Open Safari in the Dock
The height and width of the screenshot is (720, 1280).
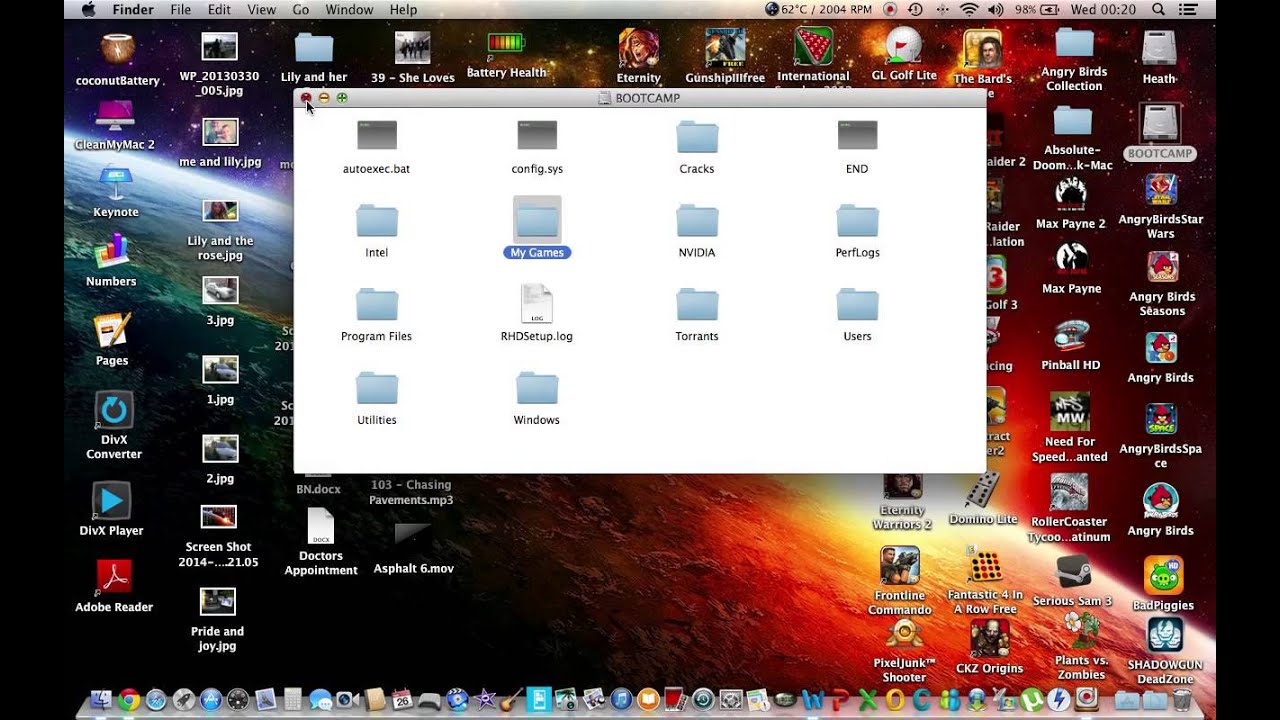click(156, 700)
